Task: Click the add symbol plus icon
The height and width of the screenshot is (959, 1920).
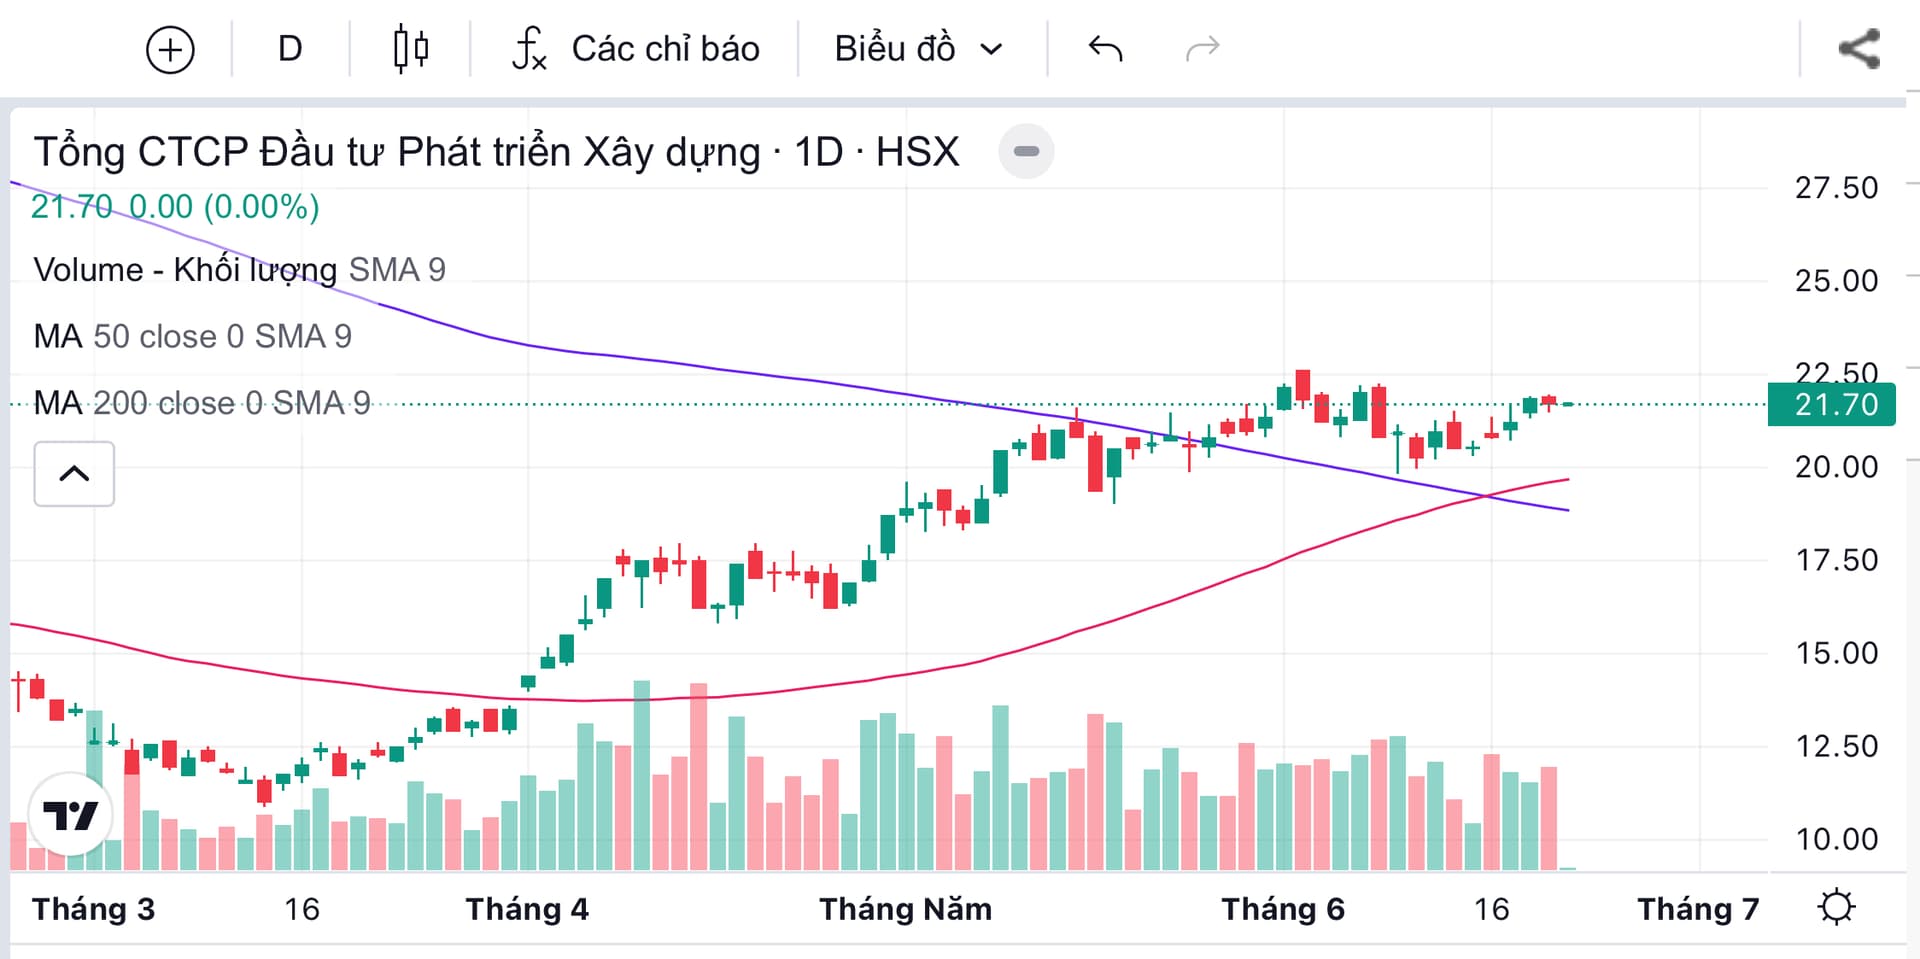Action: pos(170,49)
